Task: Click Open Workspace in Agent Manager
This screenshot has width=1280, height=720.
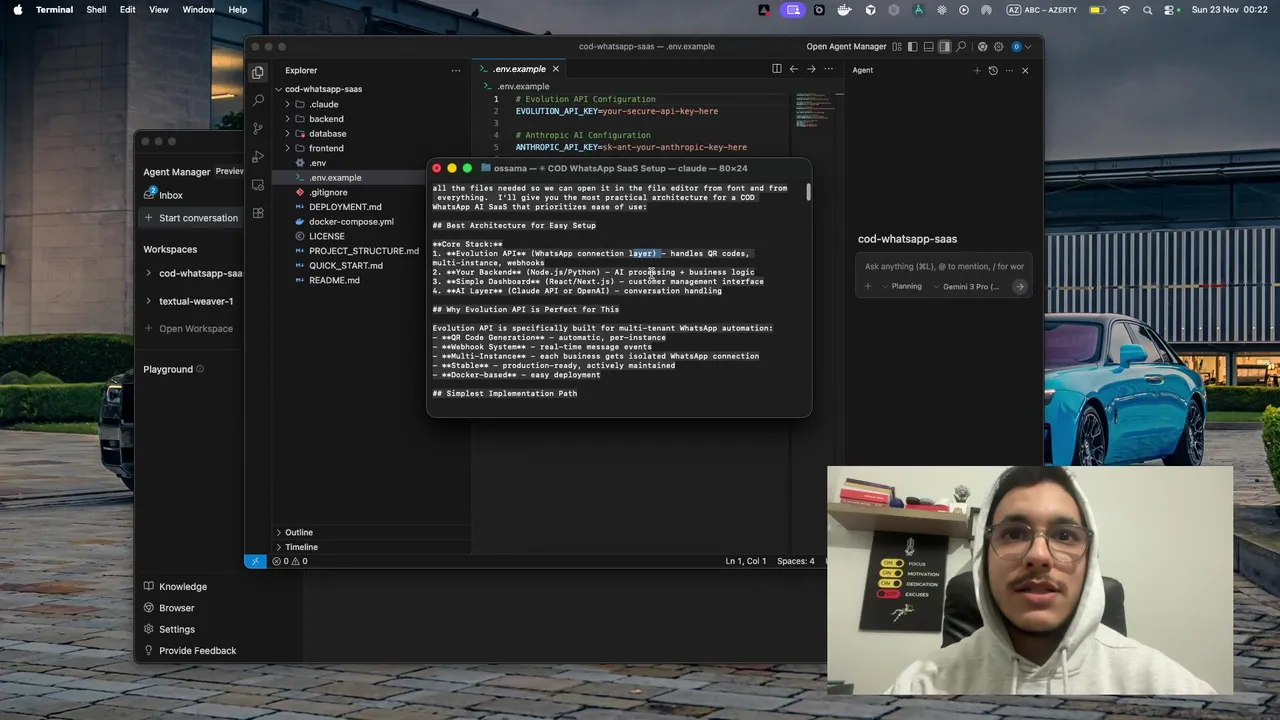Action: [189, 329]
